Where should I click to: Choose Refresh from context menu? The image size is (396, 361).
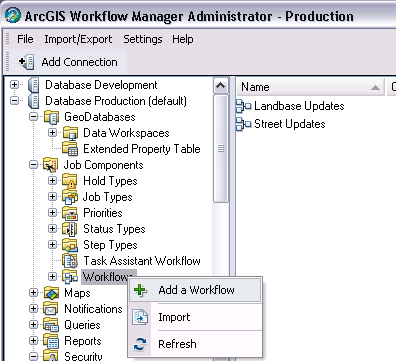pos(195,344)
